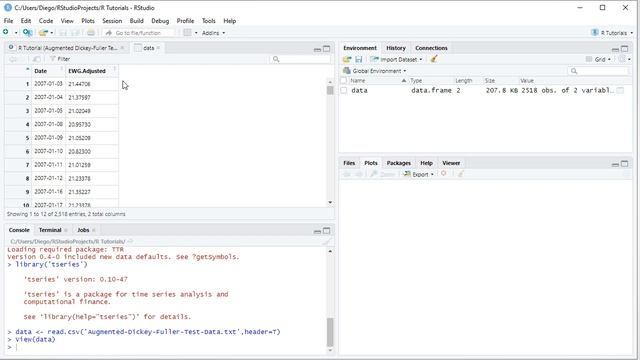Click the Filter button in data viewer

pos(60,59)
